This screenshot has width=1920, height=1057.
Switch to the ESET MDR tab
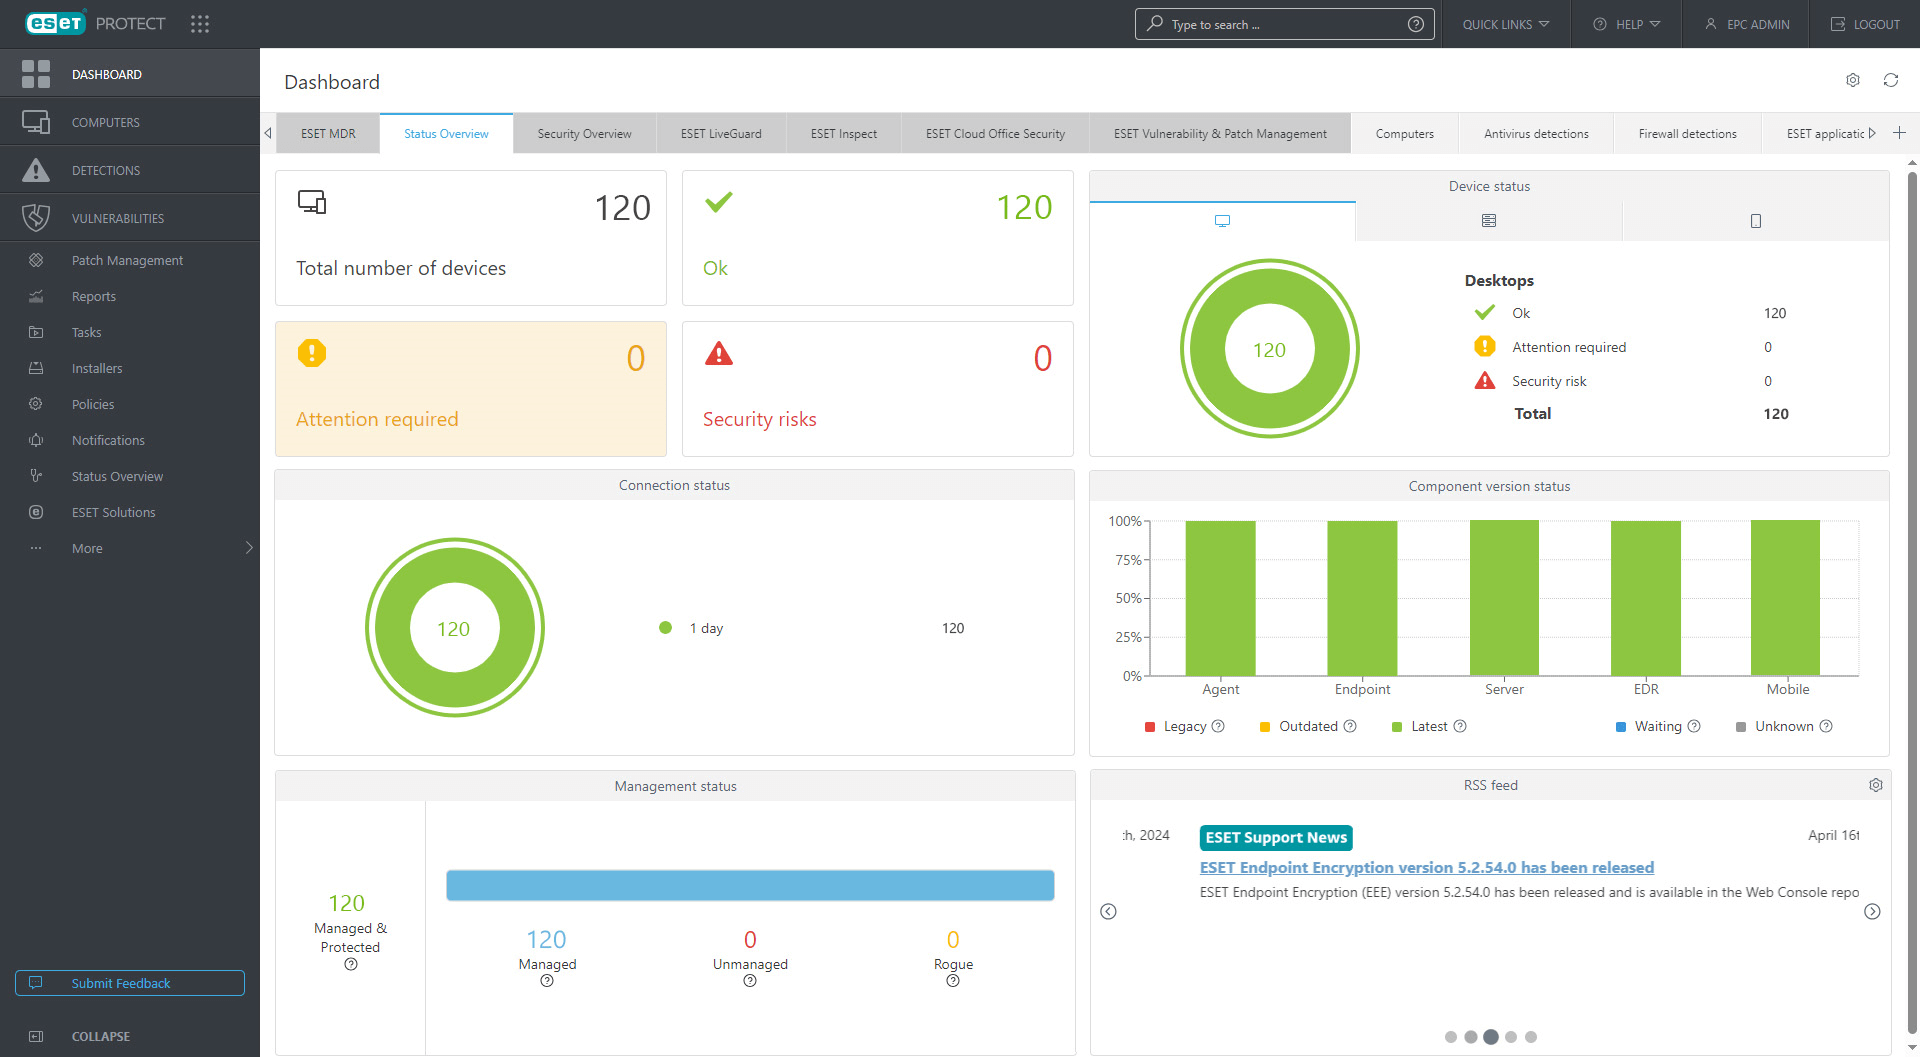pyautogui.click(x=328, y=133)
